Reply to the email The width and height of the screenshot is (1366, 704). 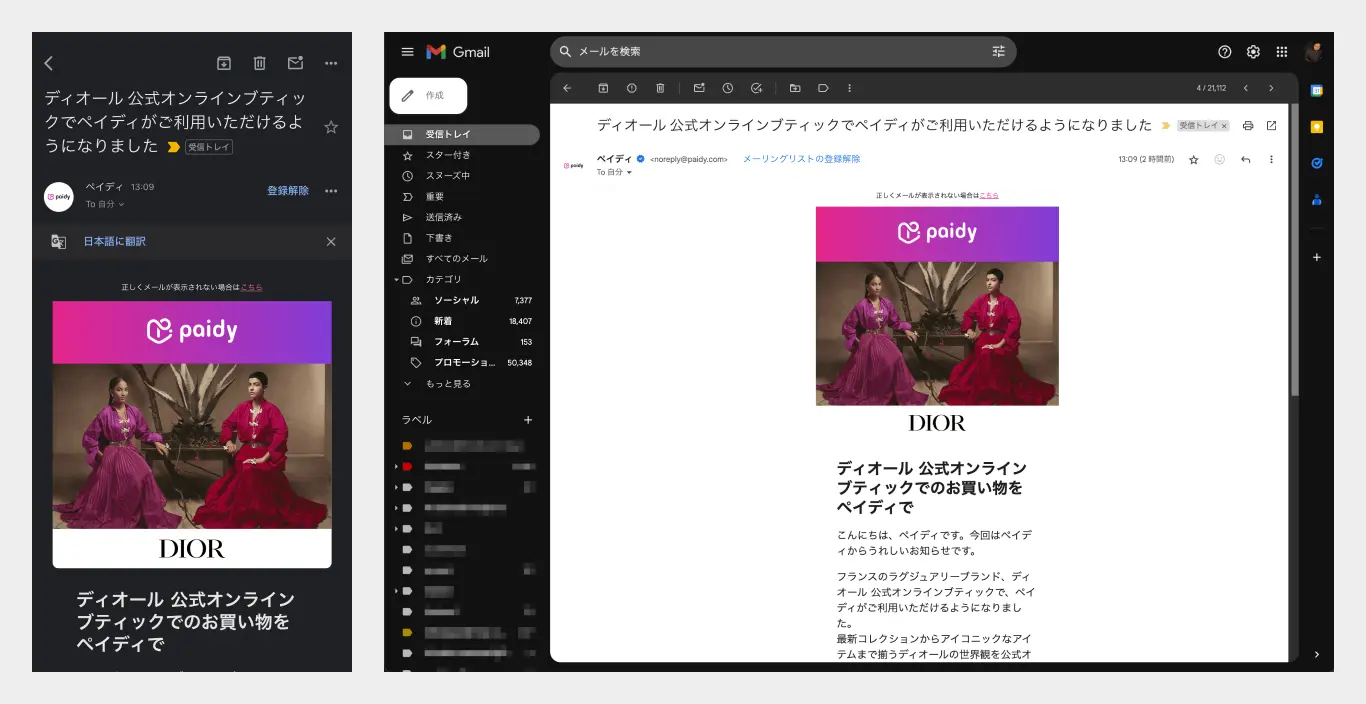[1245, 159]
